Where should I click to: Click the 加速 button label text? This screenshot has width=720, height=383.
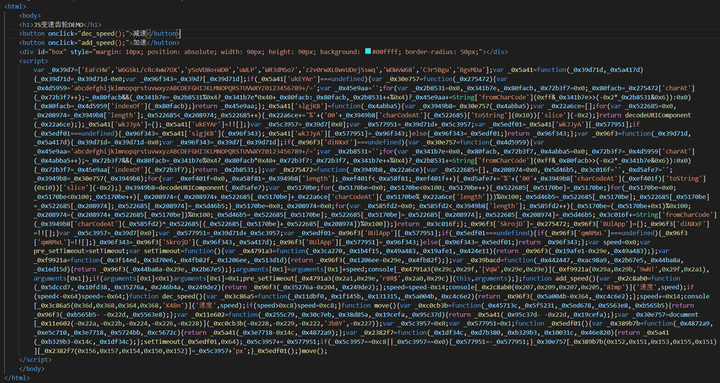139,43
